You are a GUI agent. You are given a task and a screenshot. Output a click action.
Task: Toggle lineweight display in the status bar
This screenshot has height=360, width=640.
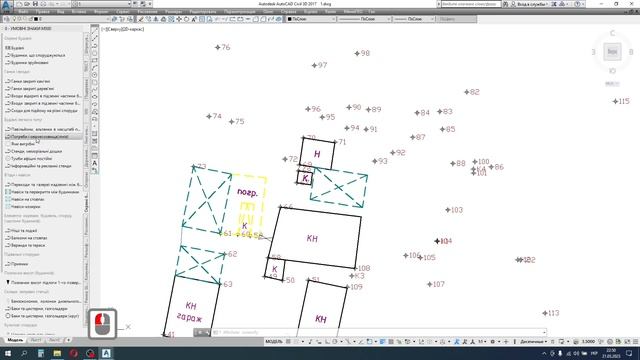pyautogui.click(x=382, y=341)
